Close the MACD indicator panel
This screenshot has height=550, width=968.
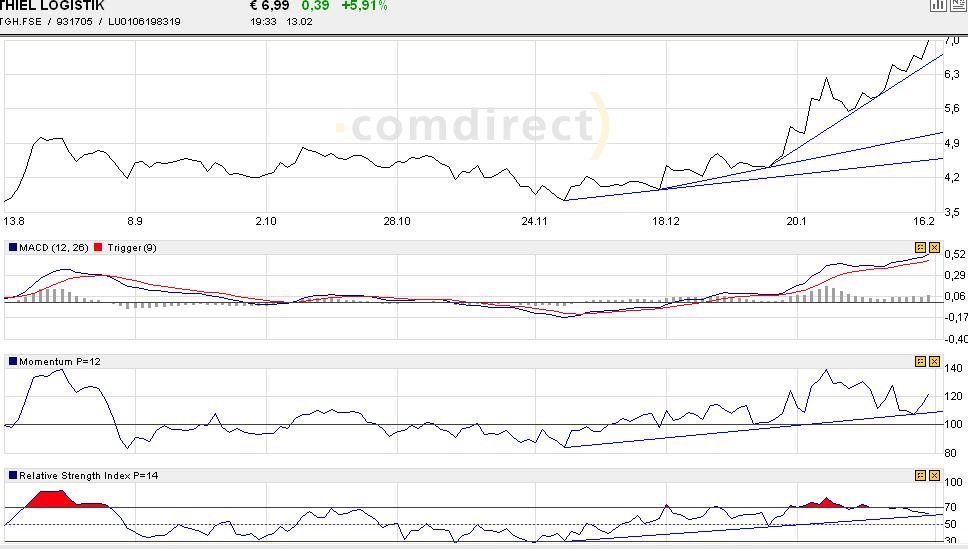pos(934,248)
